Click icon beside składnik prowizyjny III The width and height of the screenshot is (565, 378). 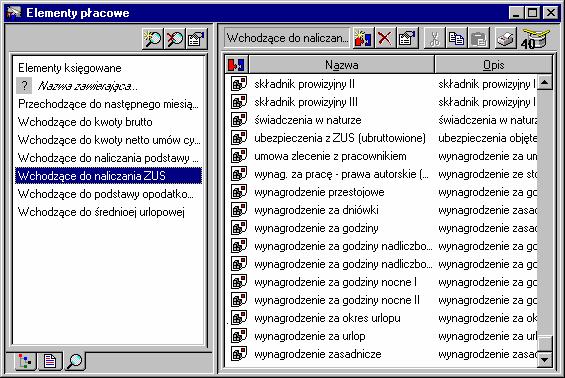pyautogui.click(x=239, y=102)
